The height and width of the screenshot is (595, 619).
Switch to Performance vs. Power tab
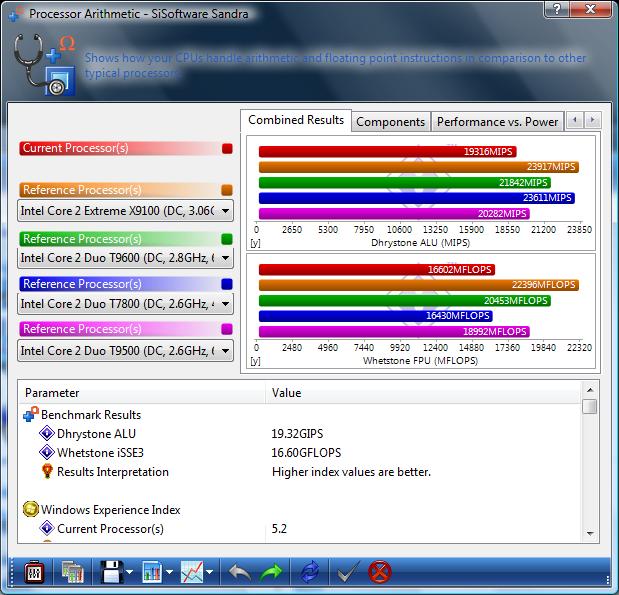pyautogui.click(x=497, y=122)
